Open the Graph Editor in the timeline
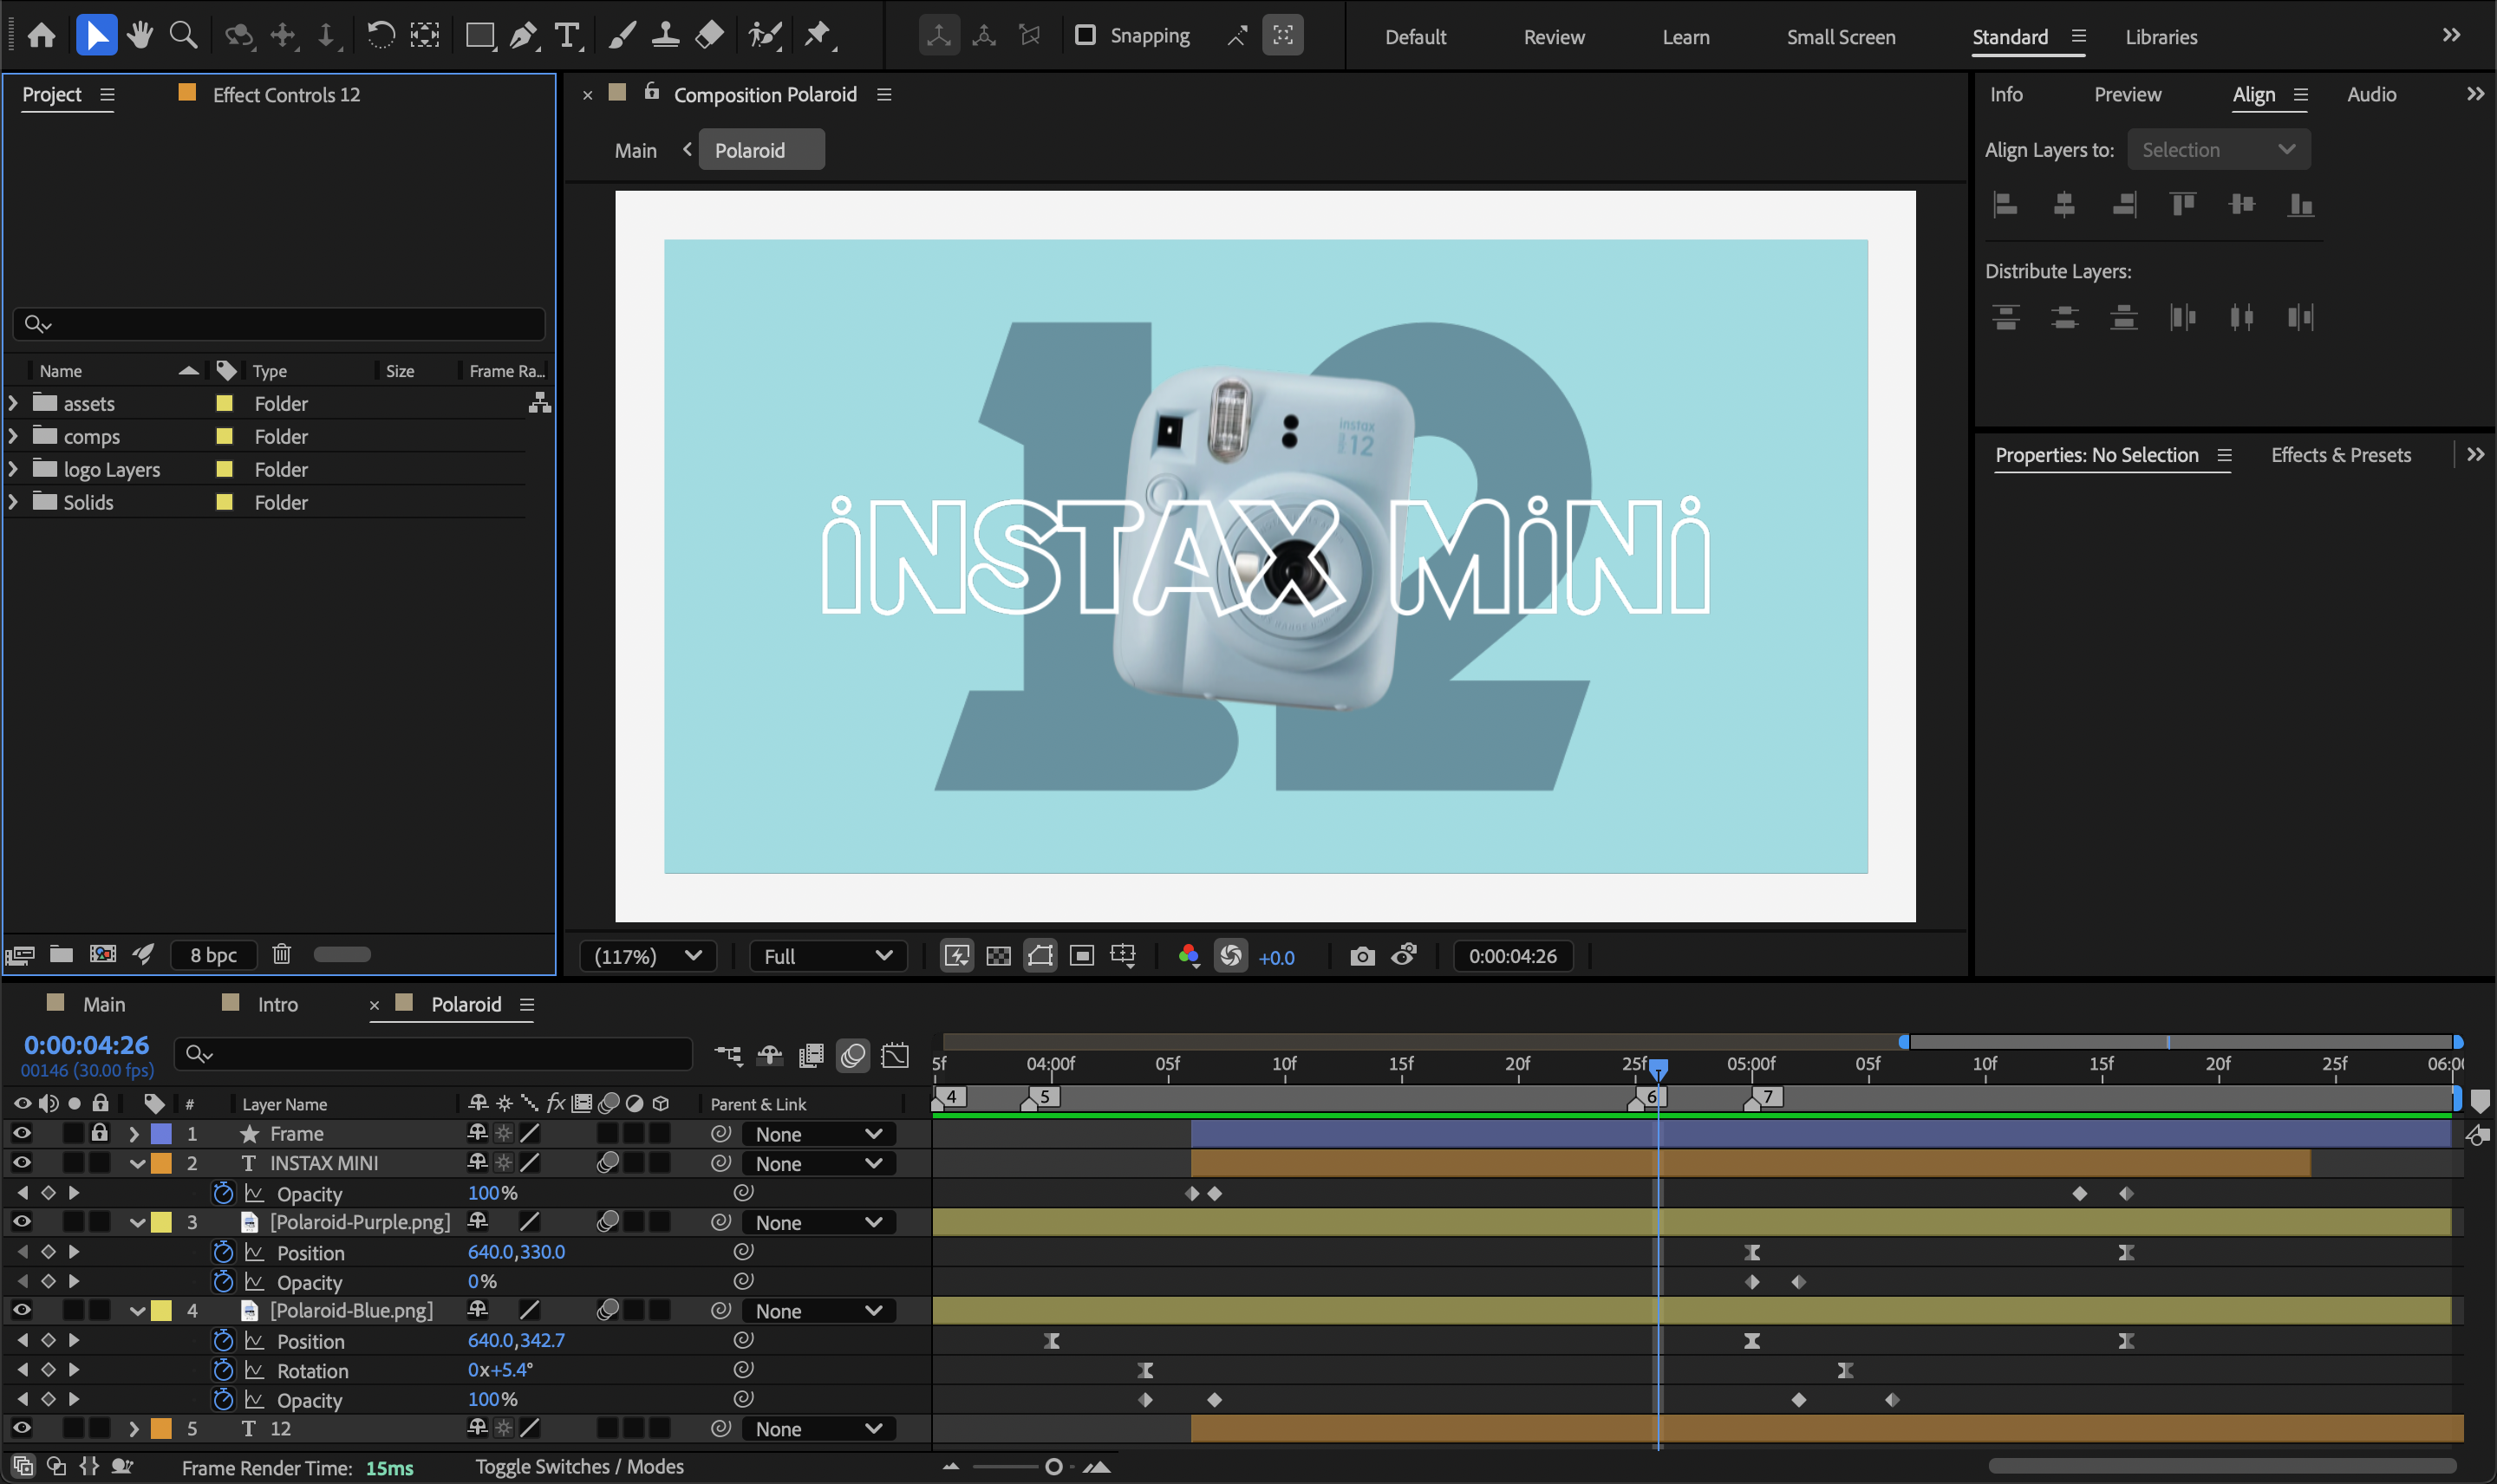2497x1484 pixels. [895, 1054]
